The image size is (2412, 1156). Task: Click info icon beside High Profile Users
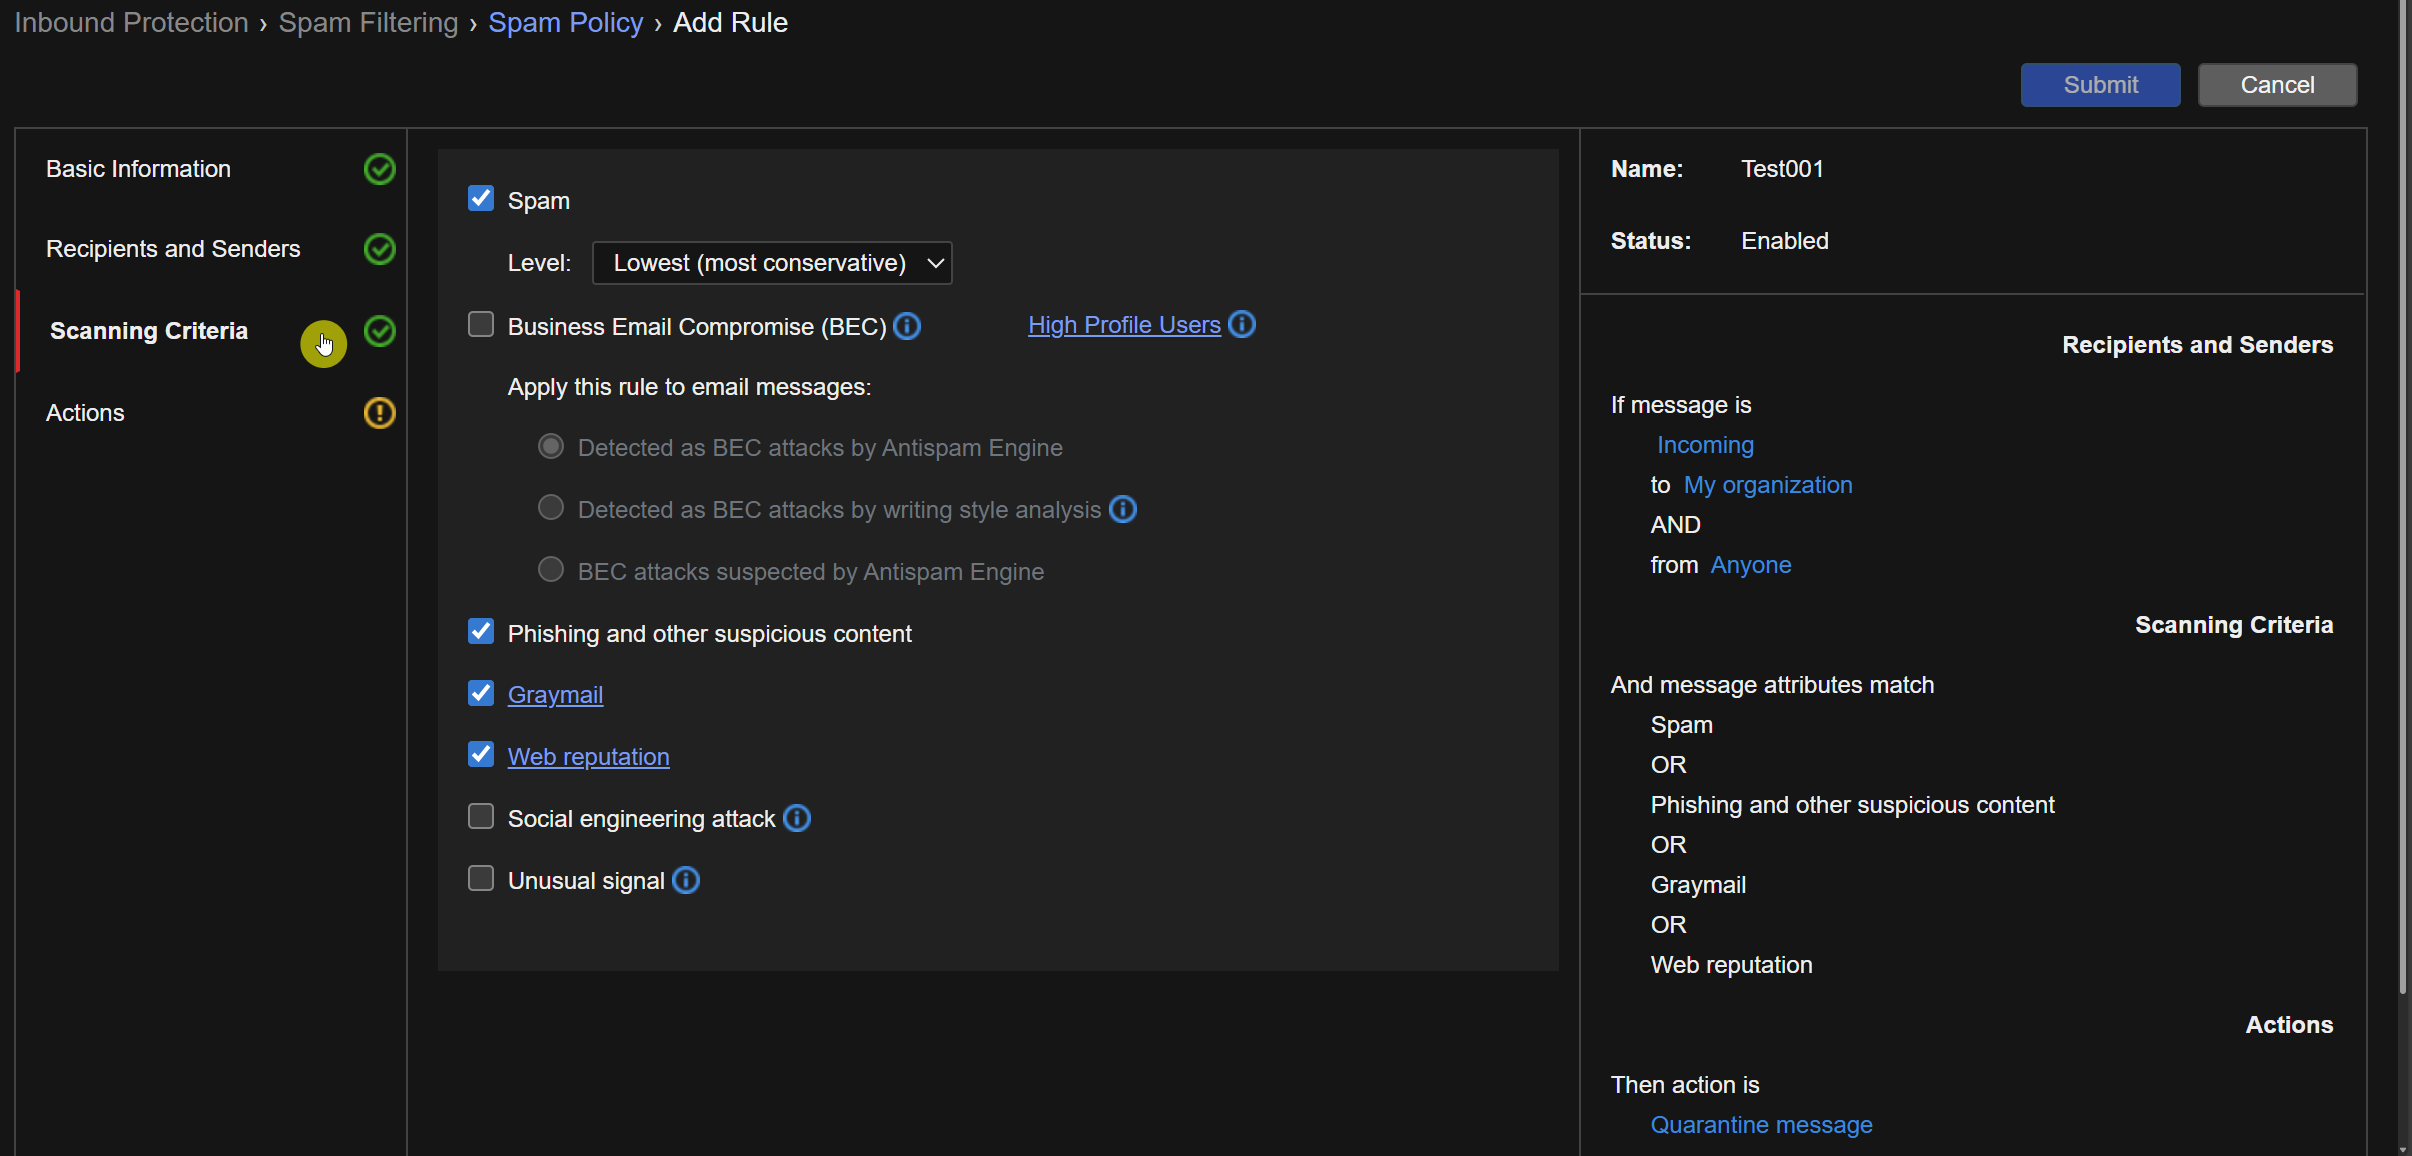pyautogui.click(x=1241, y=324)
